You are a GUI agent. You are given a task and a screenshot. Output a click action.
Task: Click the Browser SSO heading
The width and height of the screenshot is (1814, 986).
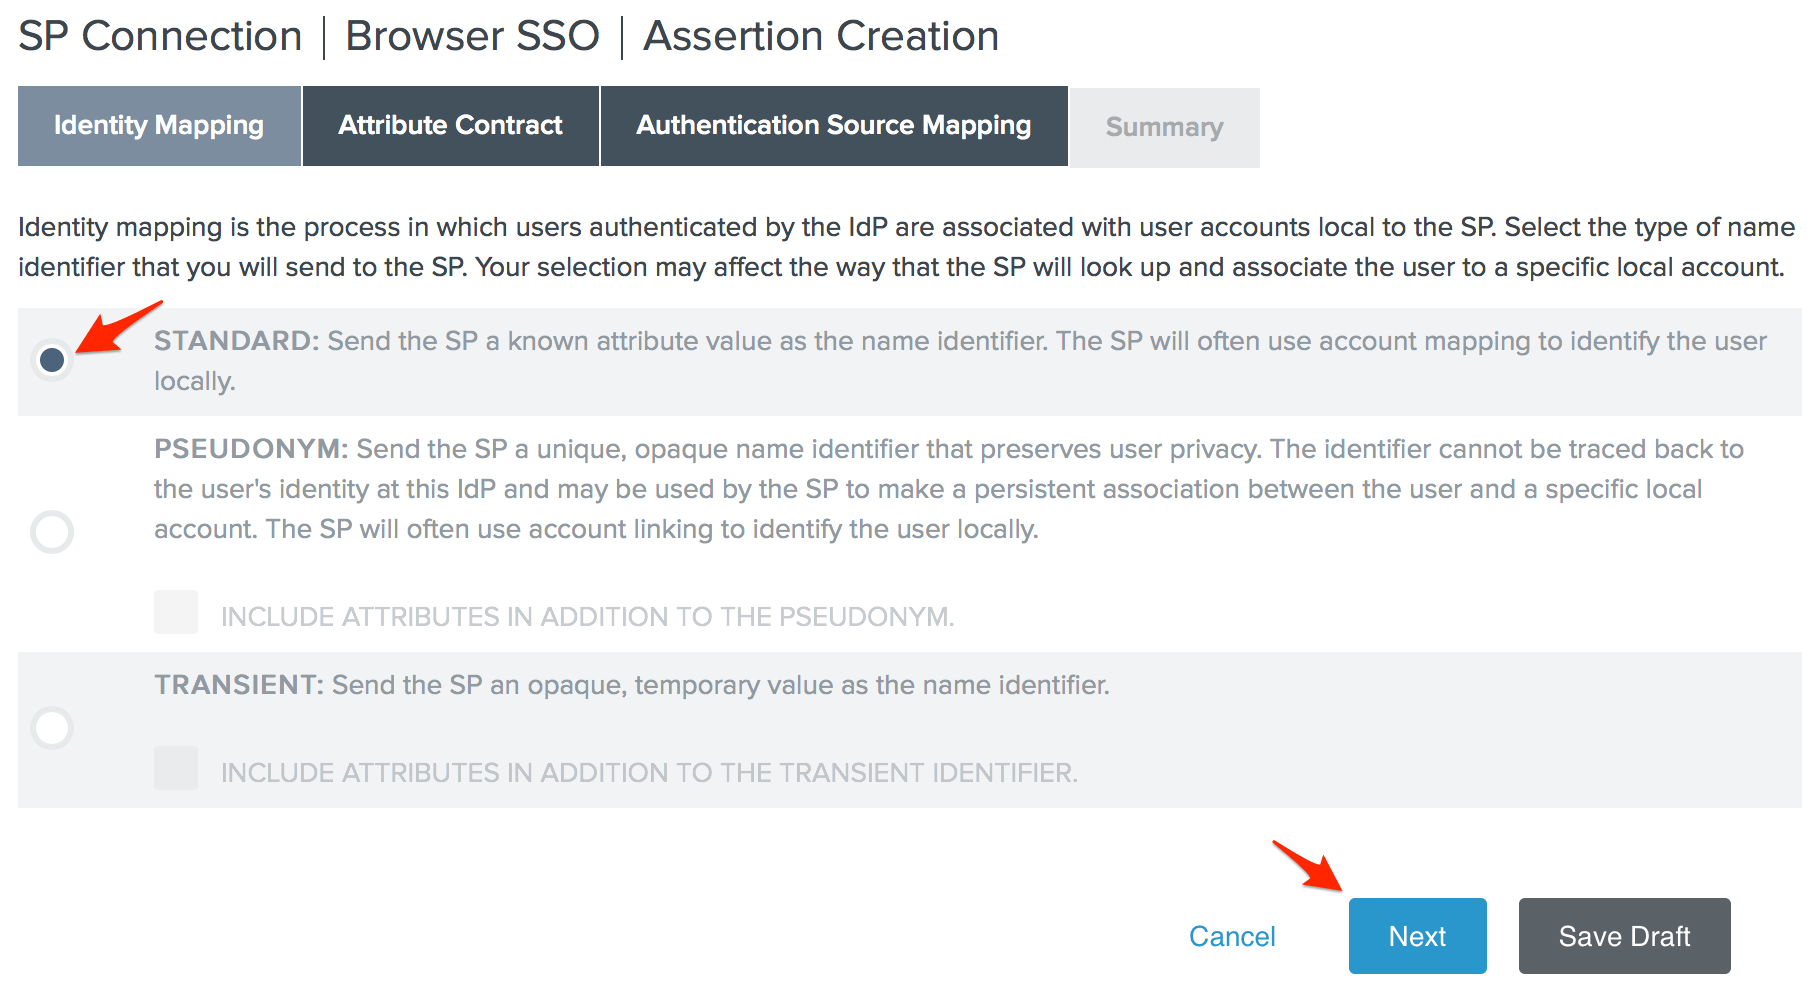tap(472, 37)
